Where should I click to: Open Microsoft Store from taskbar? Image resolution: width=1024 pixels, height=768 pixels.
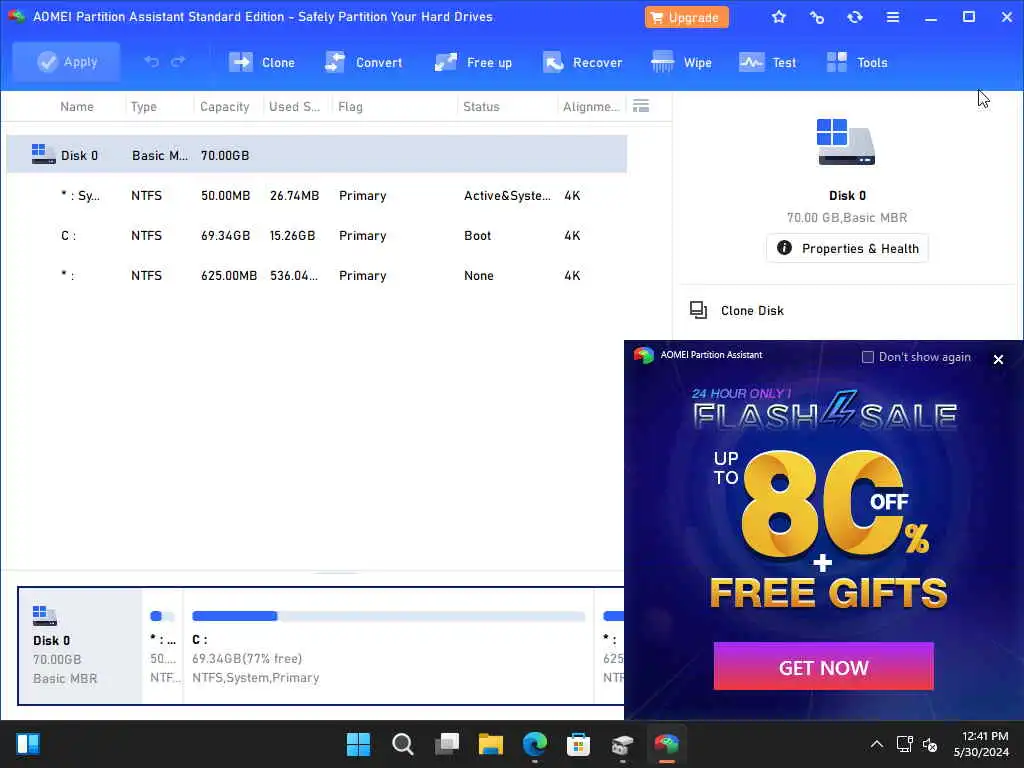pos(579,744)
